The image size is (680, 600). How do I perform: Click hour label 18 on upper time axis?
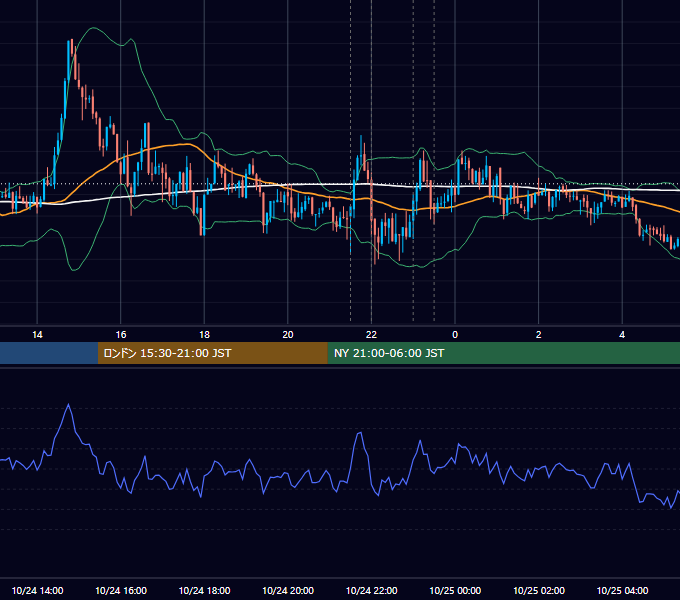pos(204,335)
